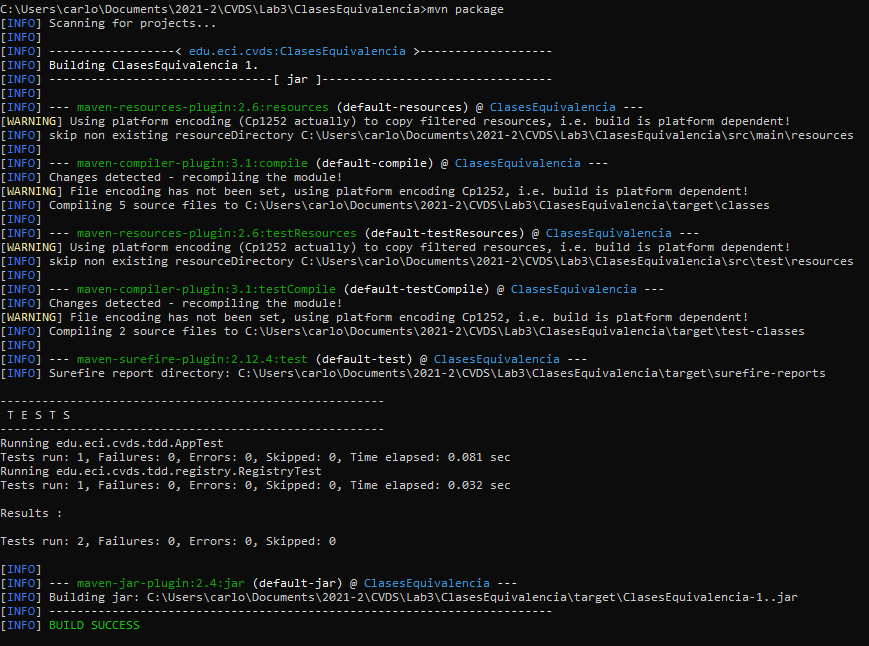Viewport: 869px width, 646px height.
Task: Click '(default-resources)' execution id text
Action: coord(402,107)
